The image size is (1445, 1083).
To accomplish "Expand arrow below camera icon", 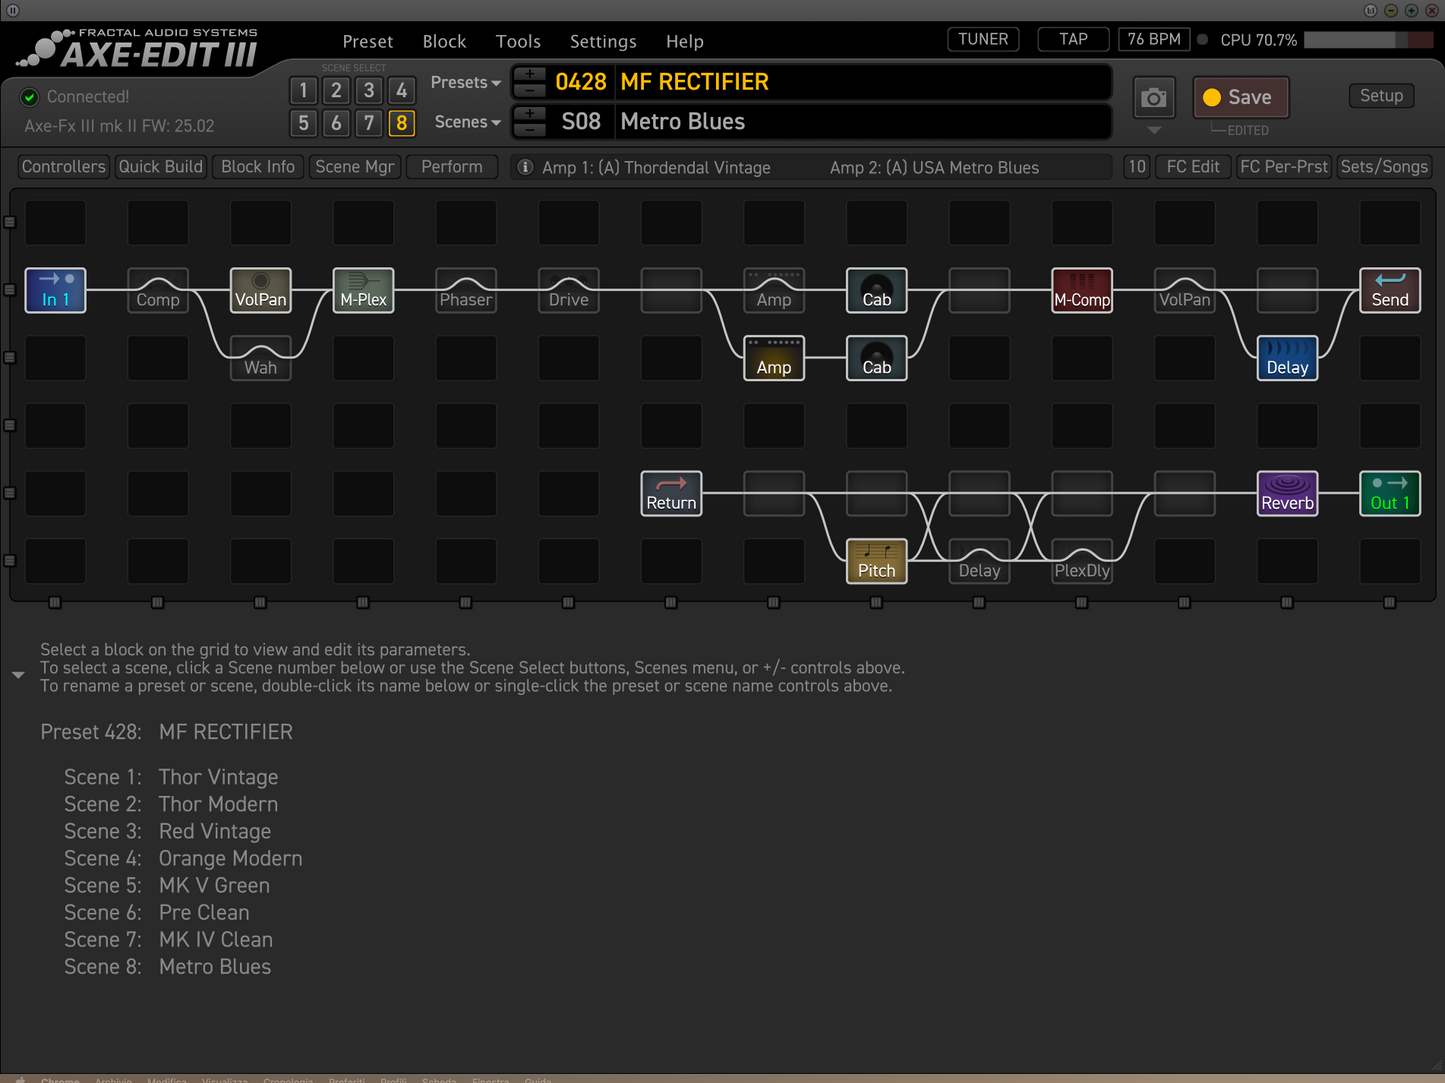I will click(x=1154, y=130).
